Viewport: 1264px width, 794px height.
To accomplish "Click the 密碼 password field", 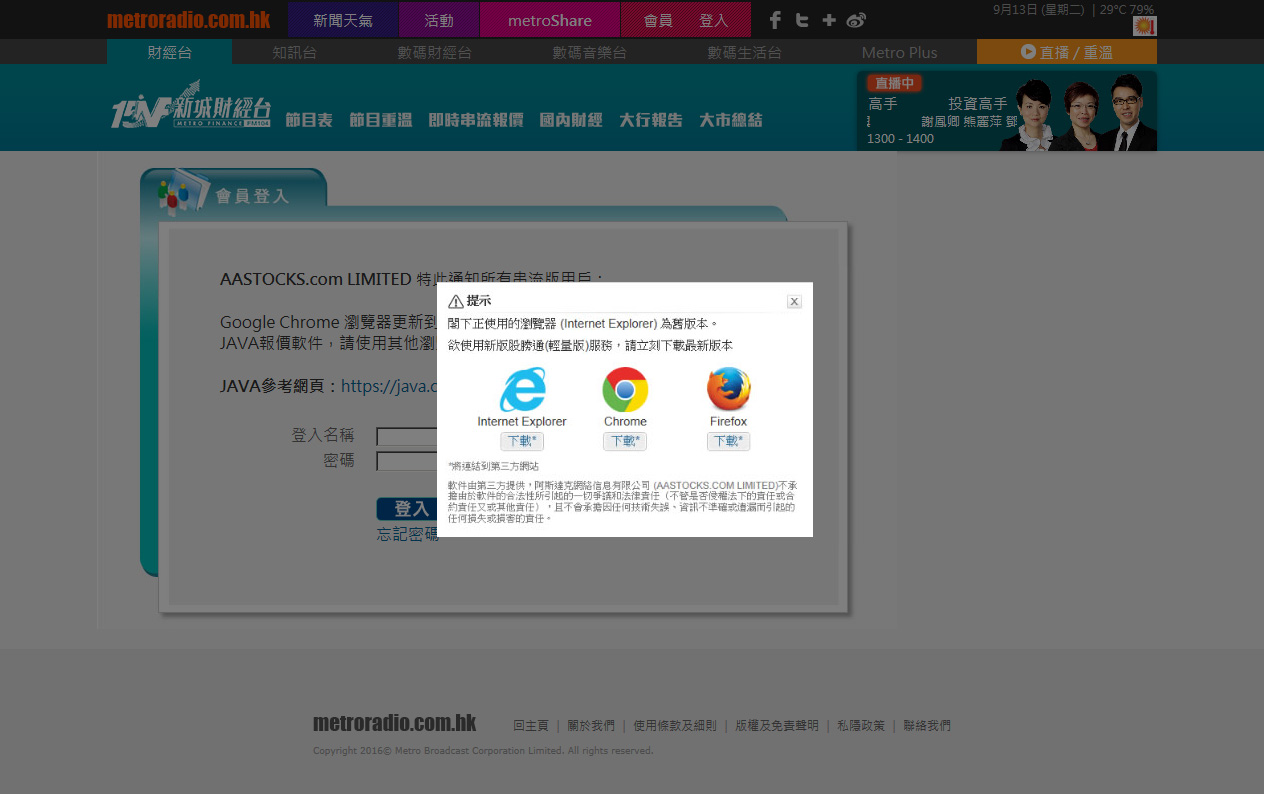I will [x=406, y=461].
